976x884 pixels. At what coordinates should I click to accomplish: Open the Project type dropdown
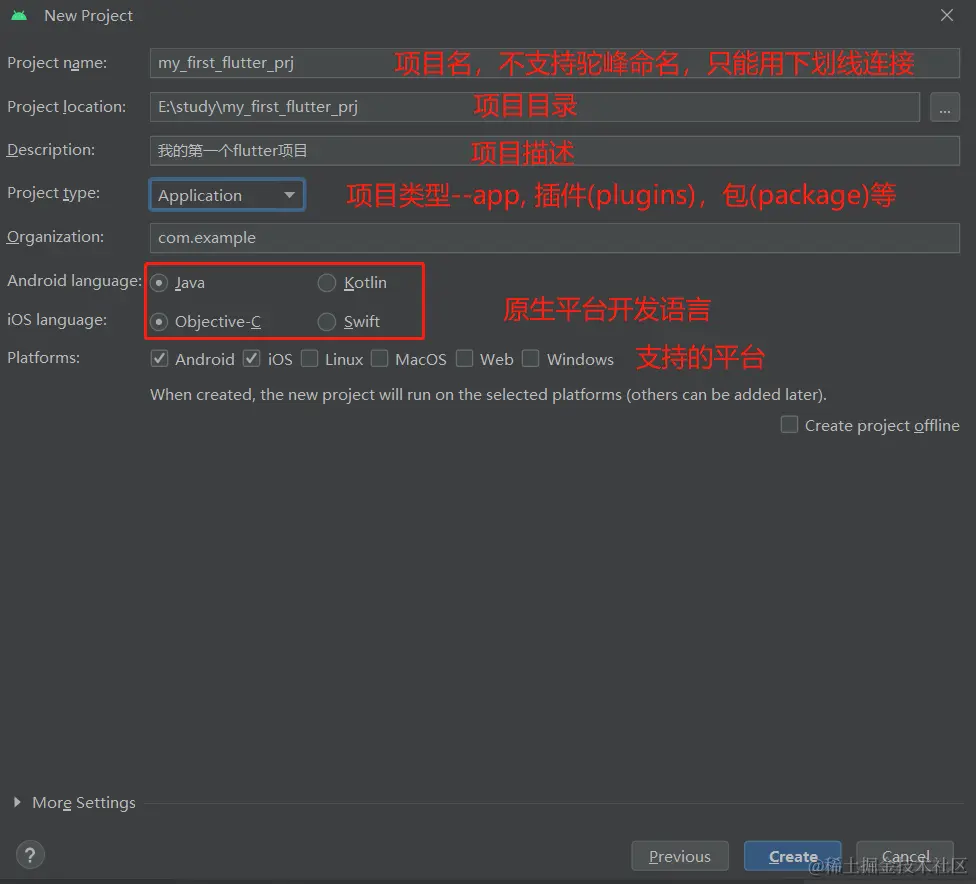coord(227,195)
